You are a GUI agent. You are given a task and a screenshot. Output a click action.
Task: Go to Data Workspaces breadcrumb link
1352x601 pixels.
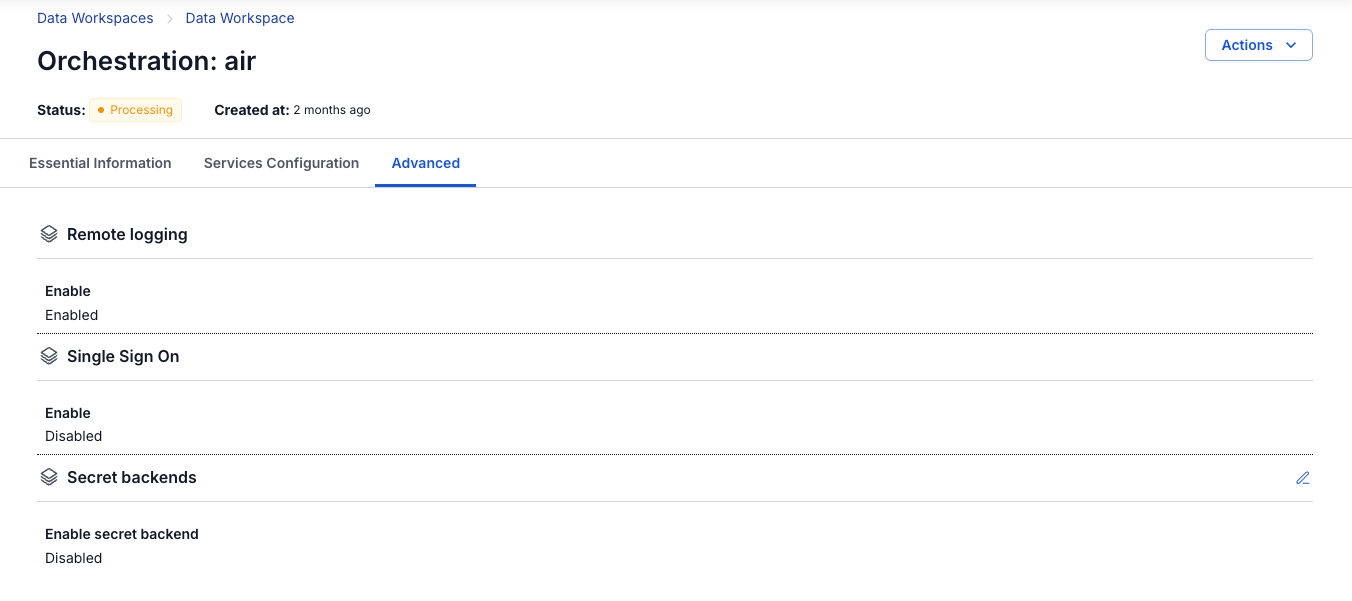click(95, 18)
